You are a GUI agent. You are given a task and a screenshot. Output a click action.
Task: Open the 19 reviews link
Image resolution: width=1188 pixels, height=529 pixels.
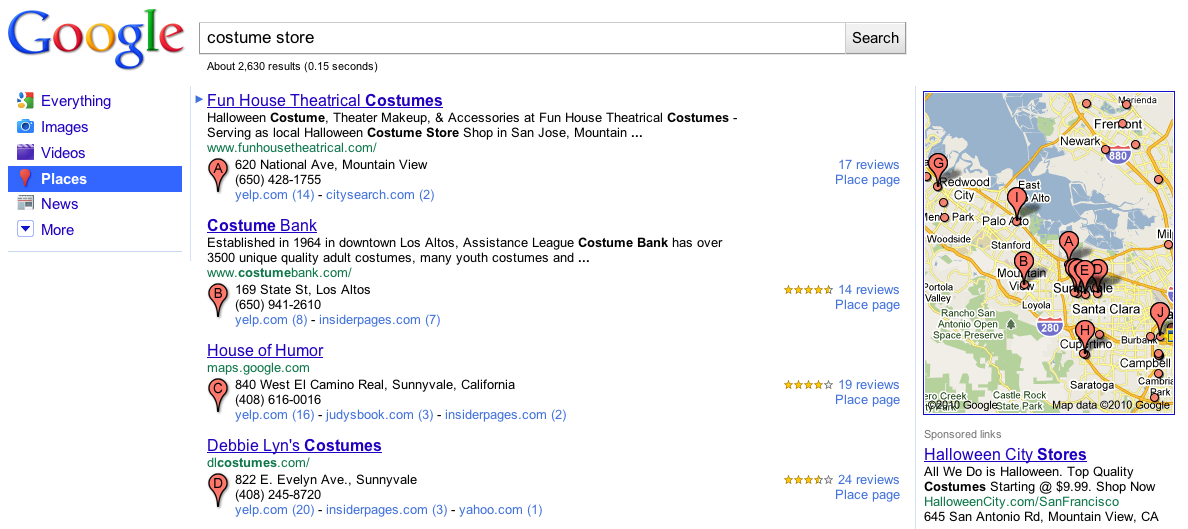click(868, 384)
